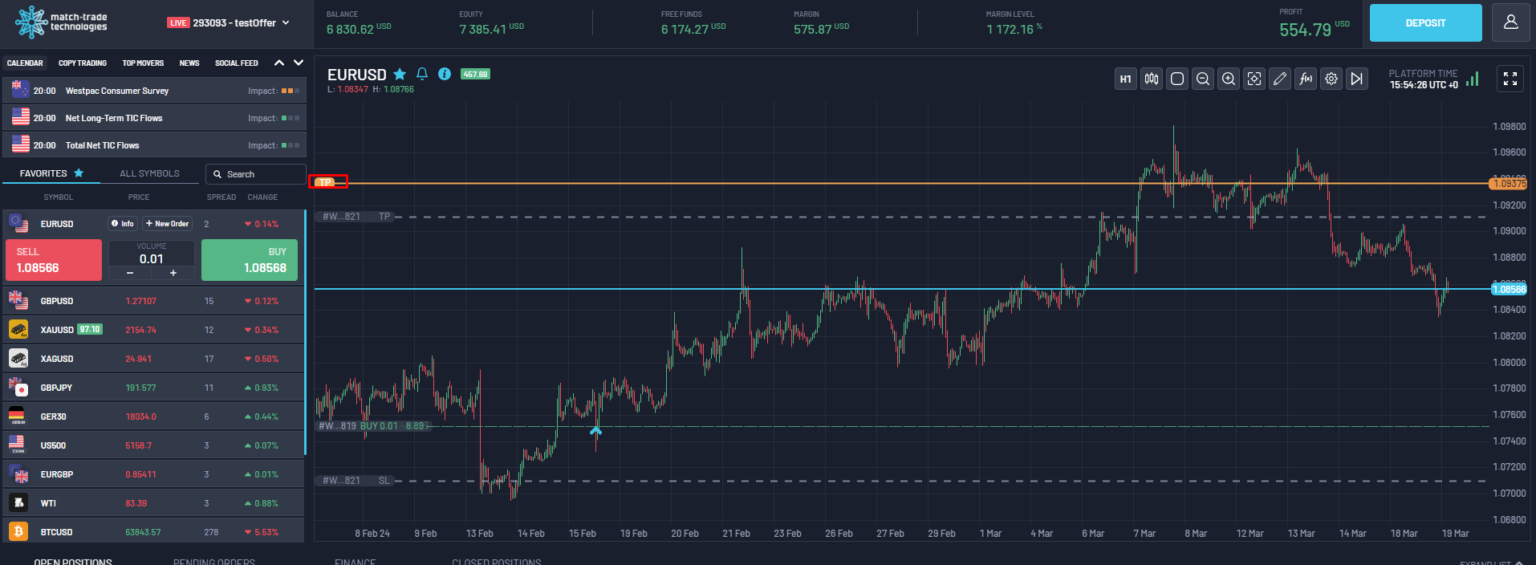Open the pencil drawing tools
Screen dimensions: 1536x565
point(1280,79)
